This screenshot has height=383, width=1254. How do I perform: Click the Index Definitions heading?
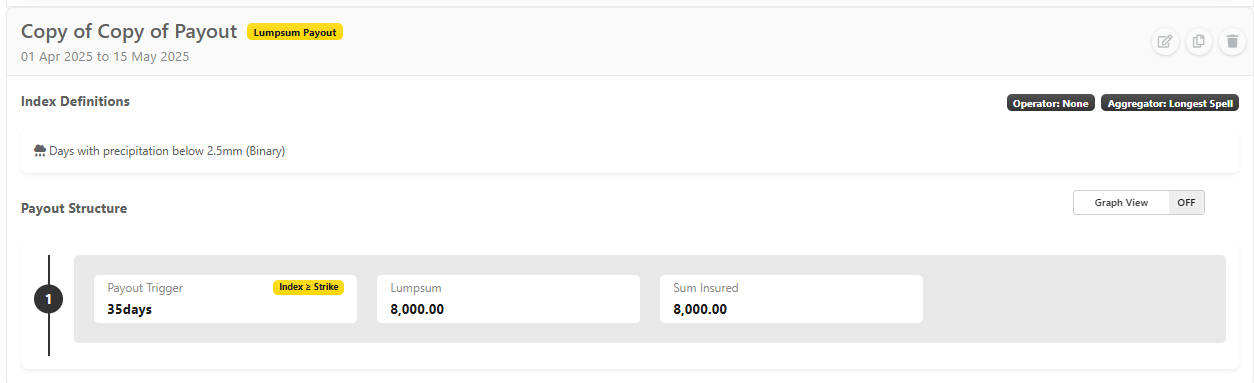75,101
